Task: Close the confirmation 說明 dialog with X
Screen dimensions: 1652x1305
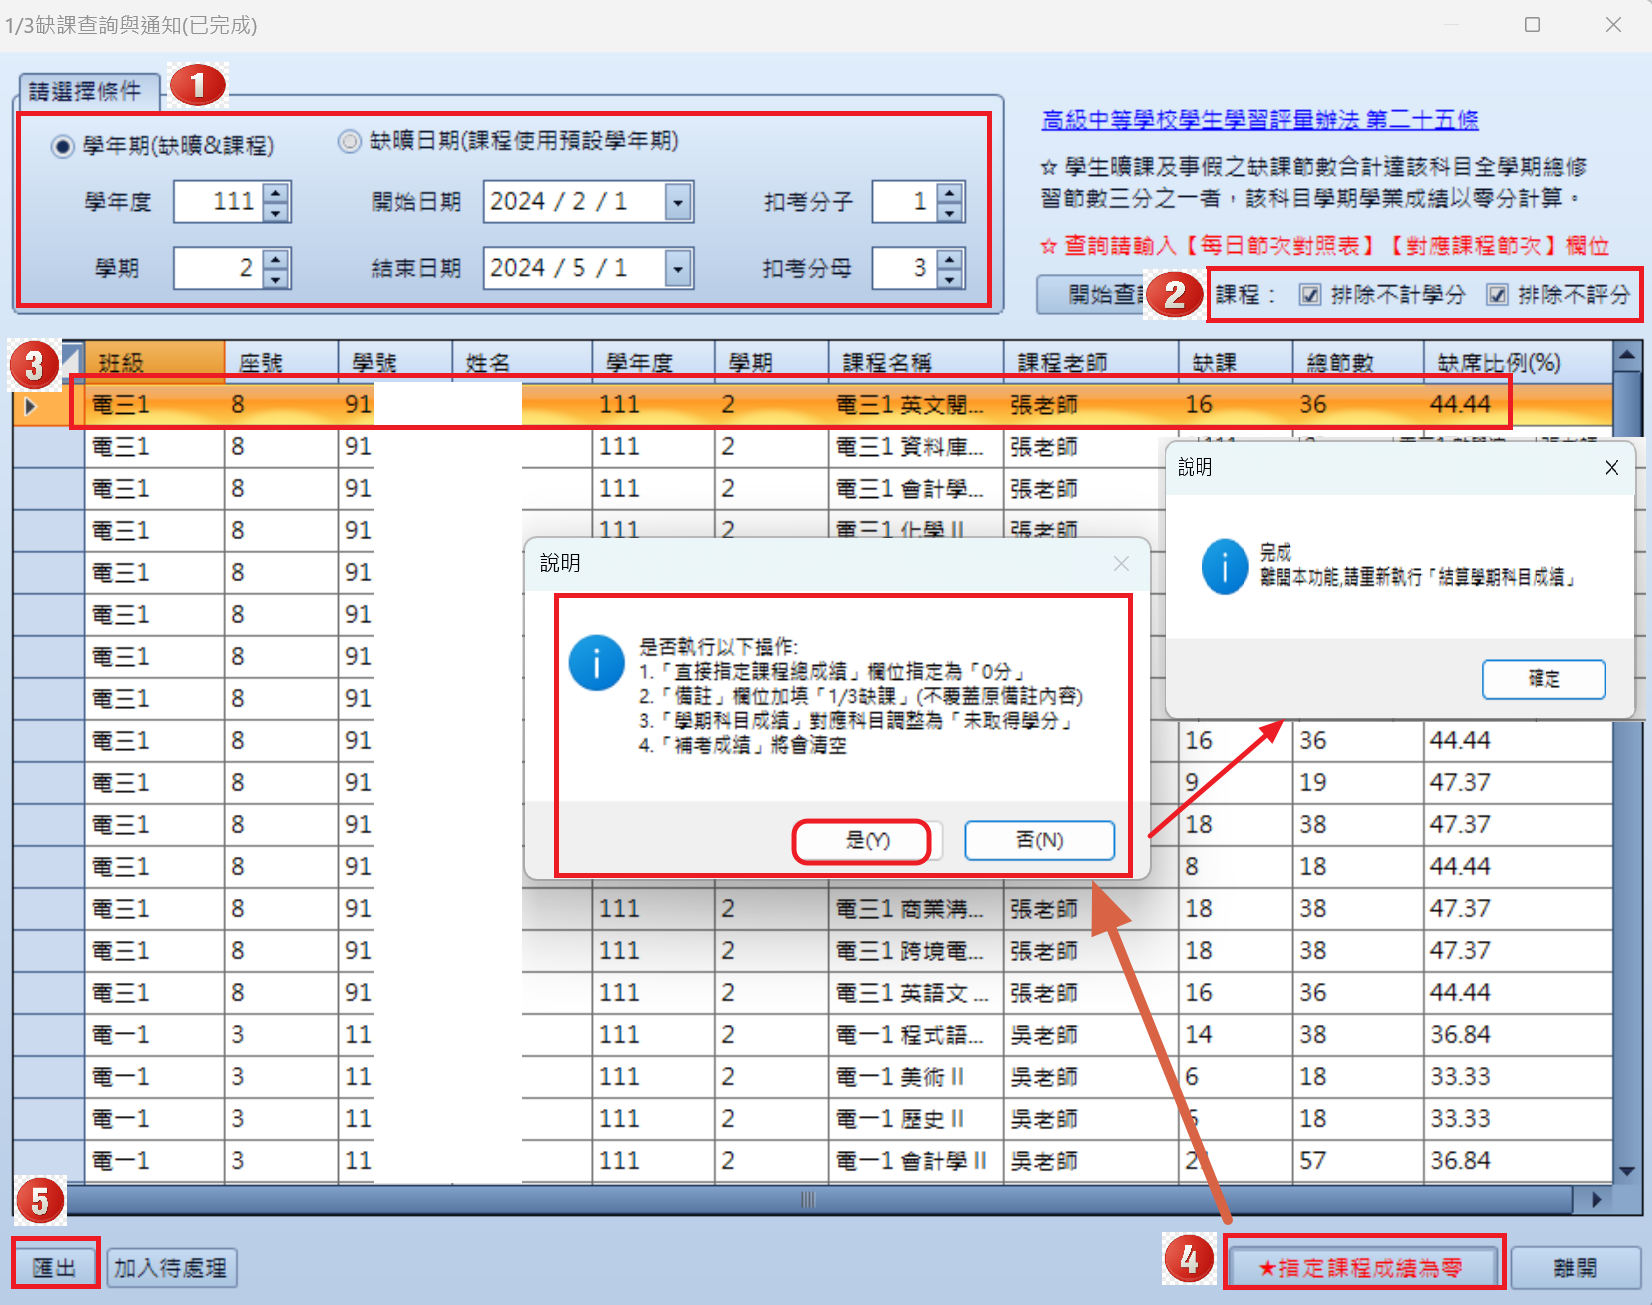Action: pyautogui.click(x=1121, y=564)
